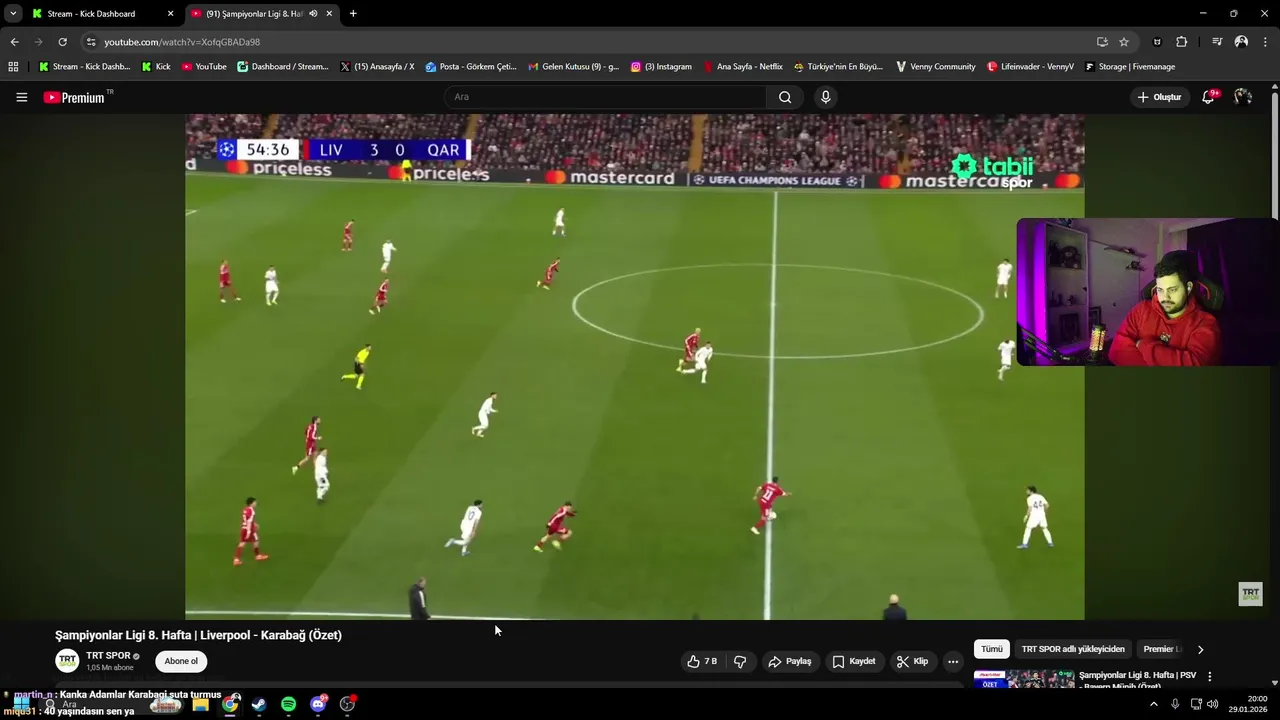The width and height of the screenshot is (1280, 720).
Task: Open the YouTube account avatar menu
Action: coord(1243,97)
